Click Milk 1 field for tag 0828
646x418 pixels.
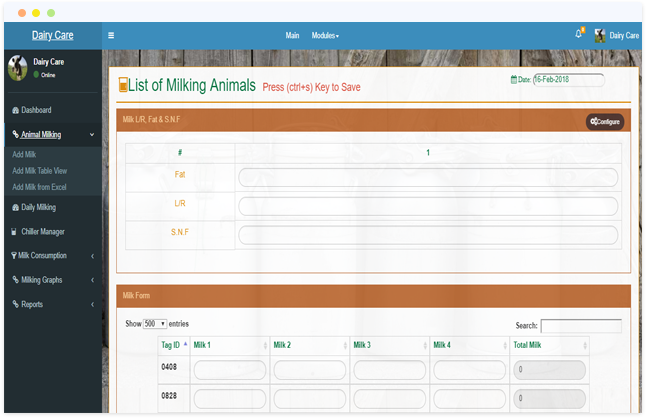[x=229, y=399]
